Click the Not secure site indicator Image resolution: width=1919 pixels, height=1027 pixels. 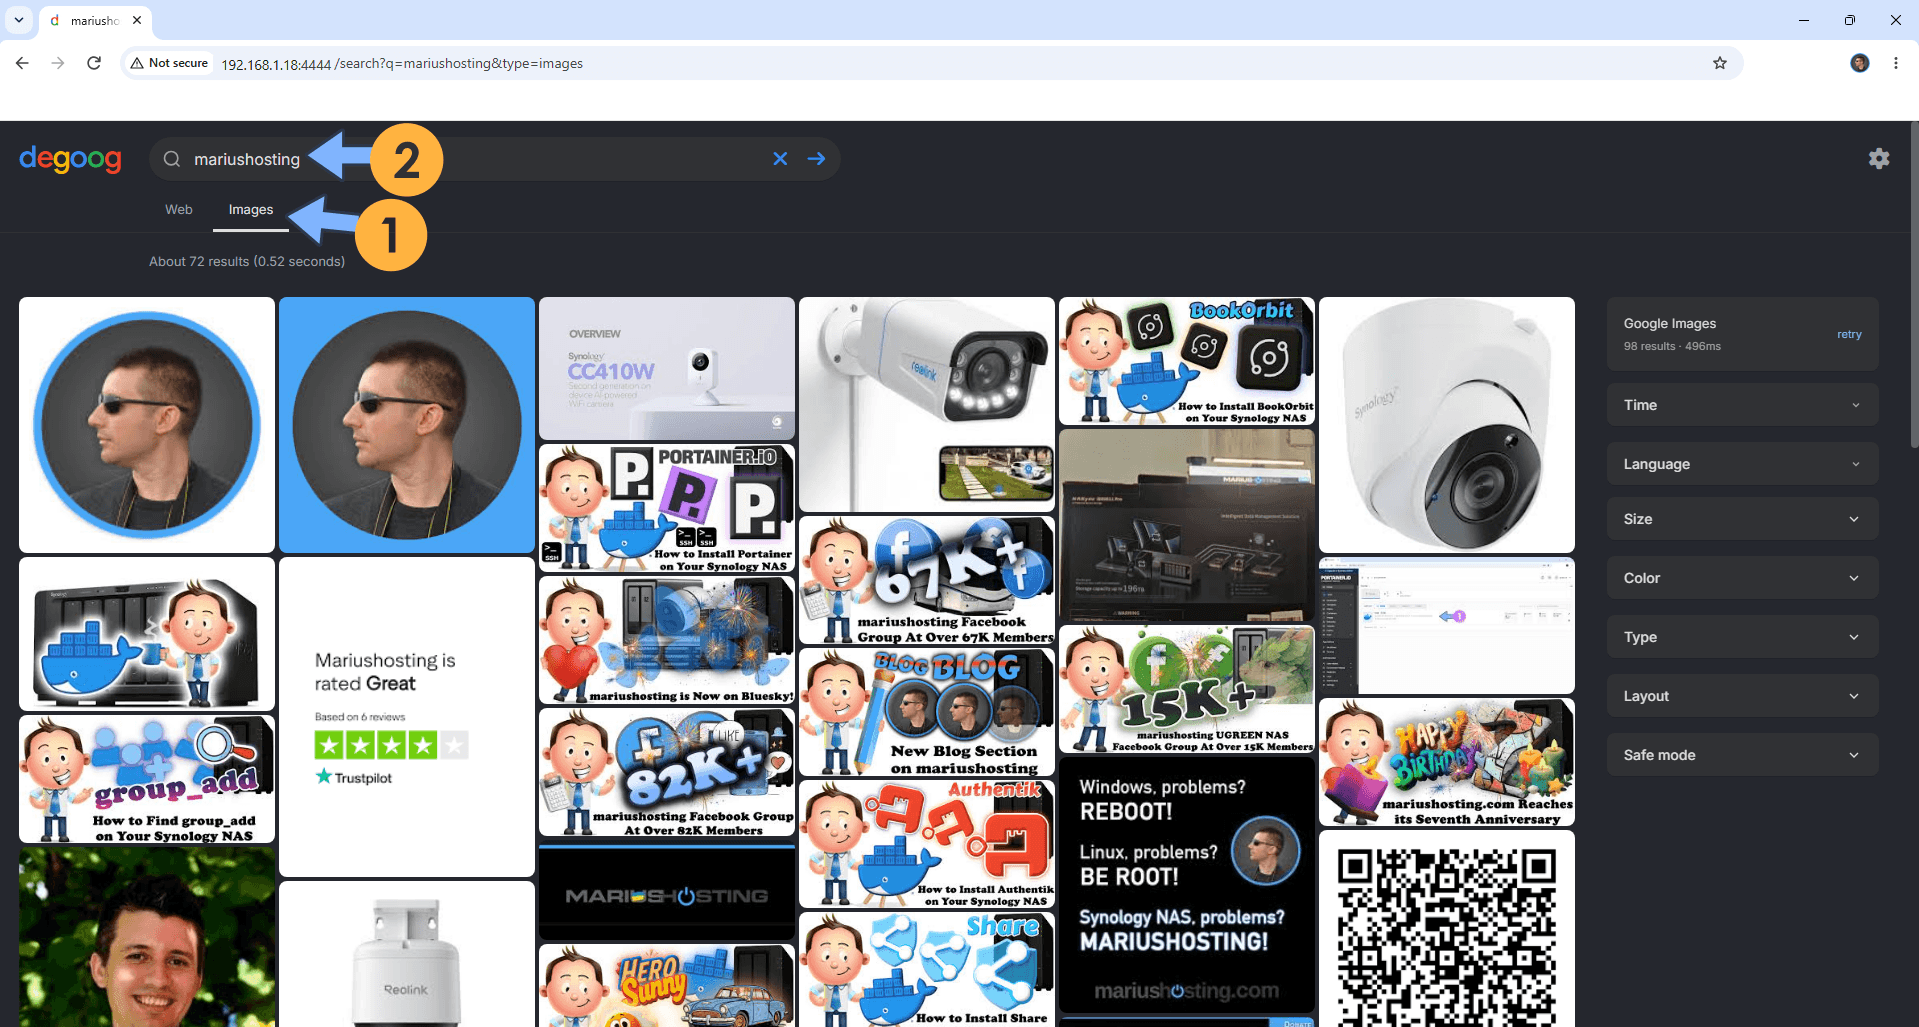click(169, 63)
